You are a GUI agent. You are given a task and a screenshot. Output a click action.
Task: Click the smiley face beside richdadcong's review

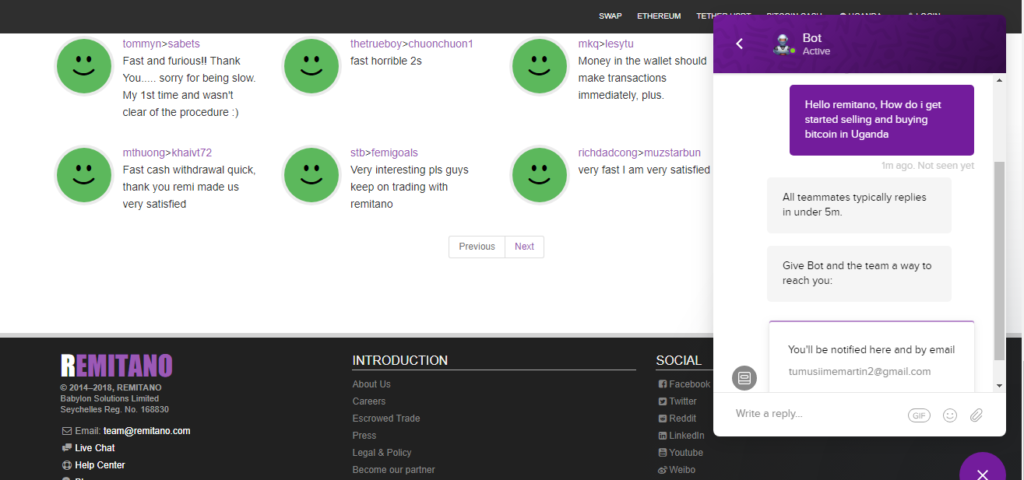pos(539,175)
